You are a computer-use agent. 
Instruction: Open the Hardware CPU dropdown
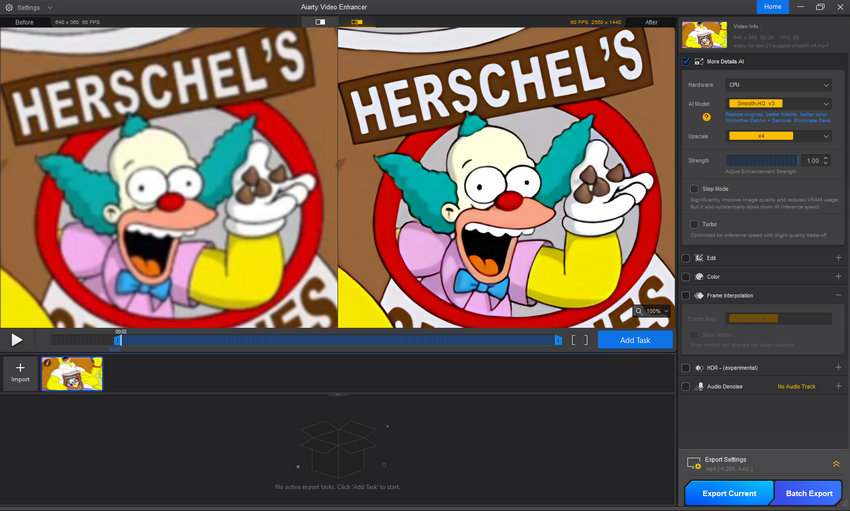(x=778, y=85)
